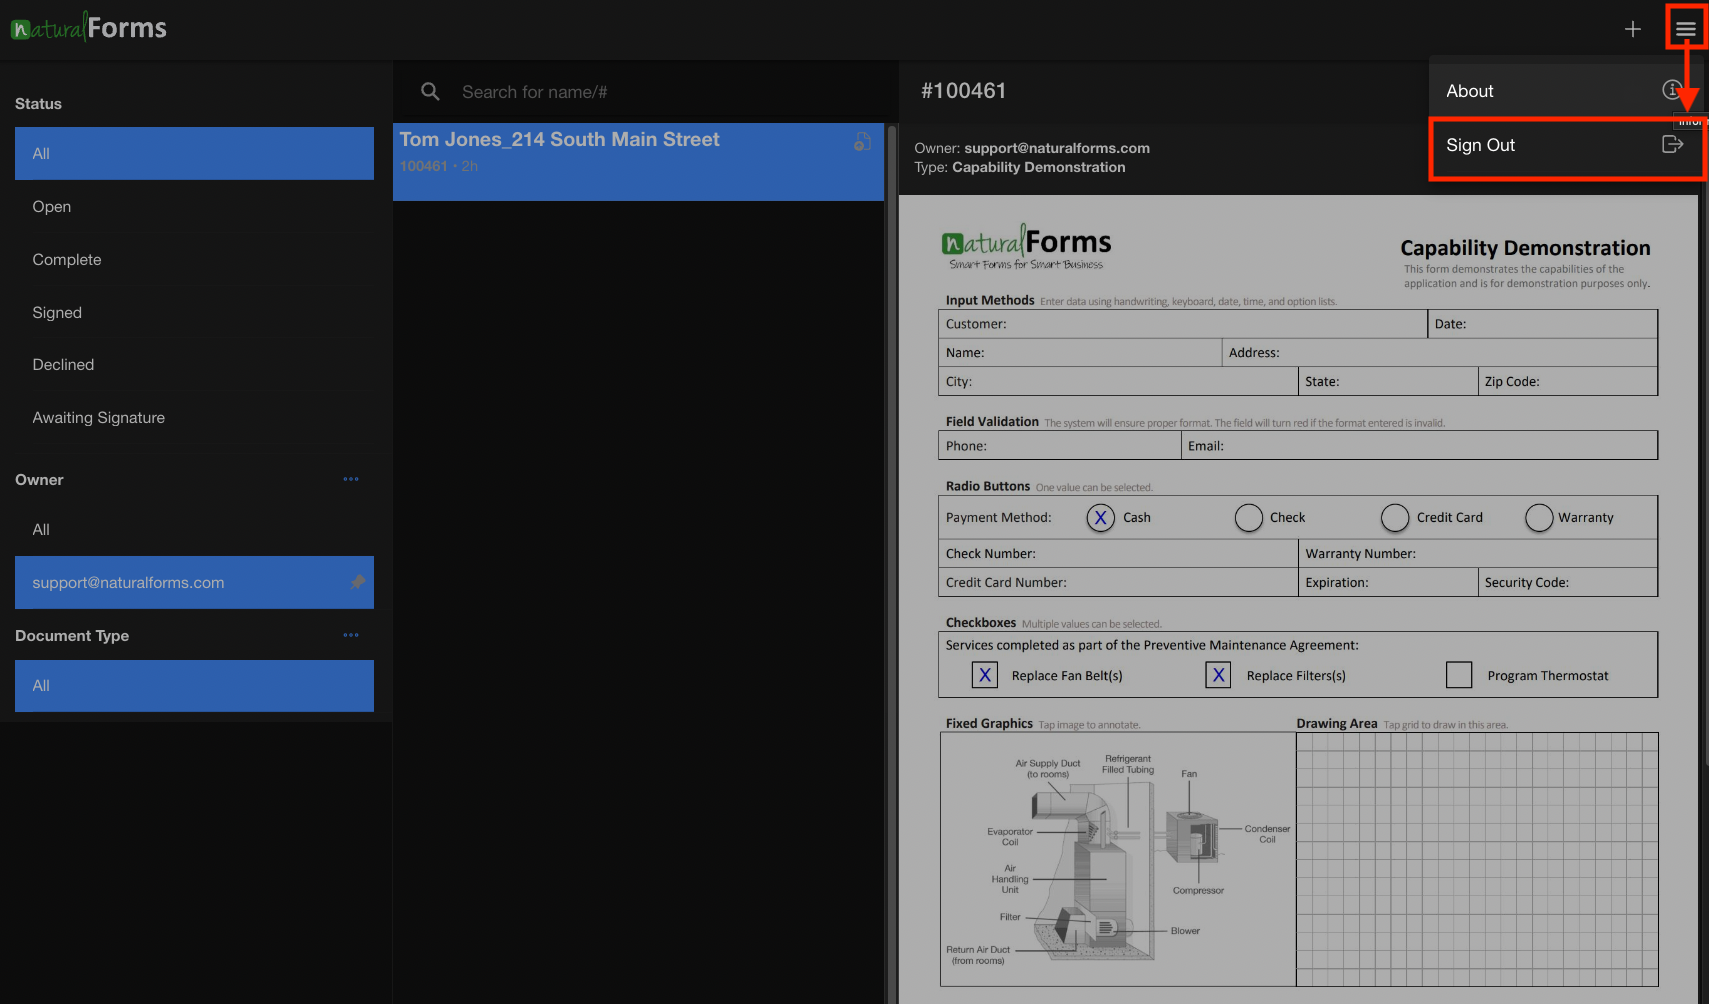Click the State field in the form
1709x1004 pixels.
pyautogui.click(x=1388, y=382)
